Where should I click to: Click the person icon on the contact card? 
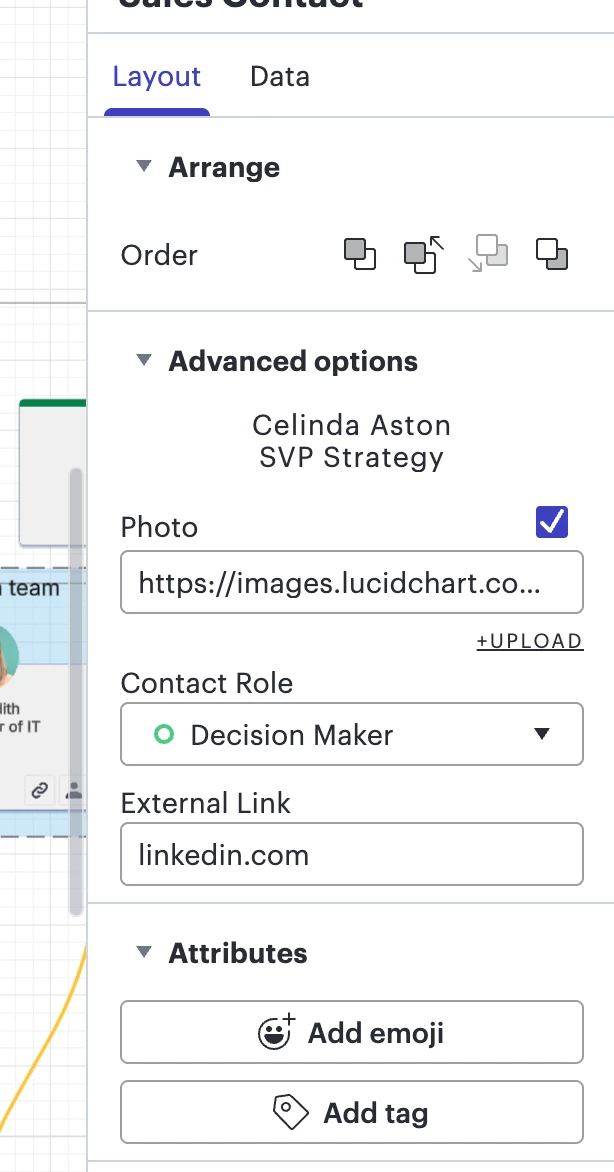click(74, 790)
